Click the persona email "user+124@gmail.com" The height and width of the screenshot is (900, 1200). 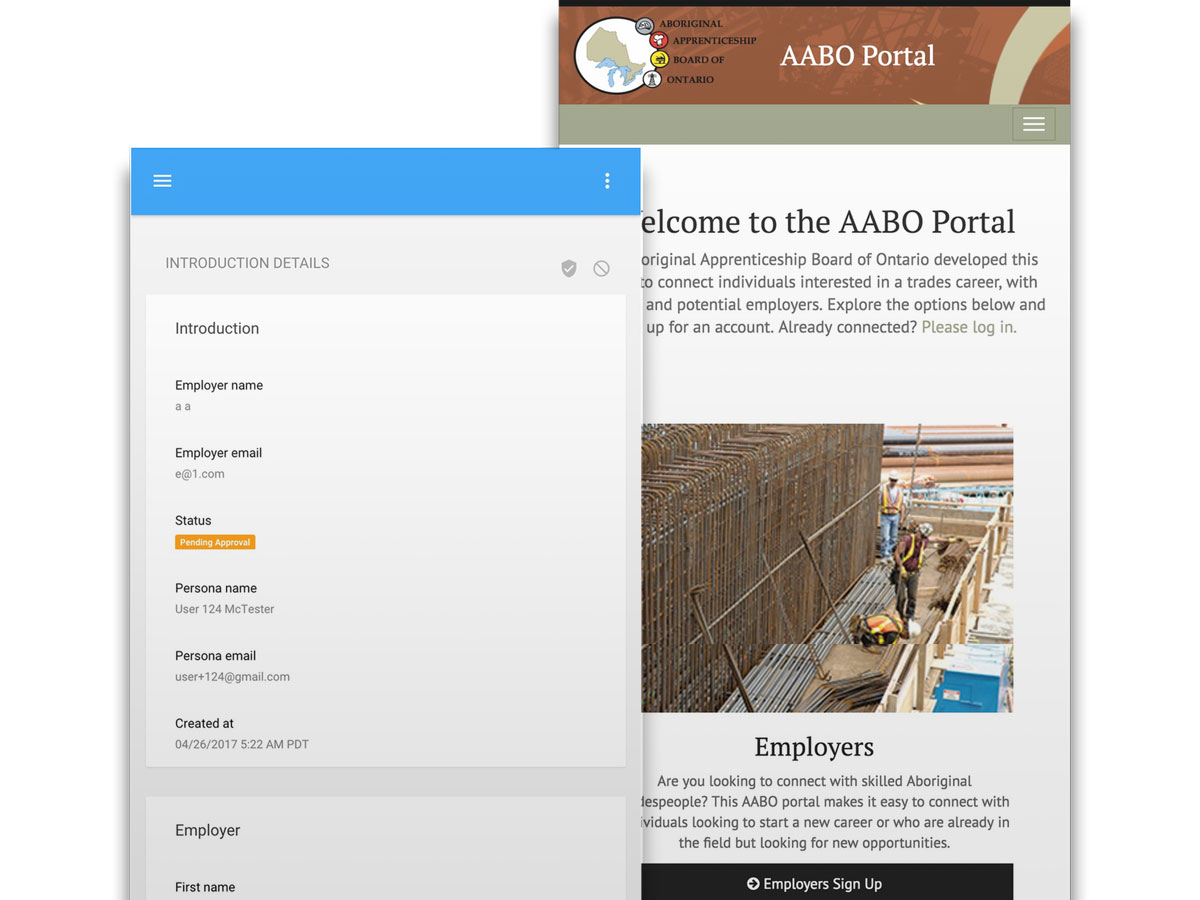point(232,677)
